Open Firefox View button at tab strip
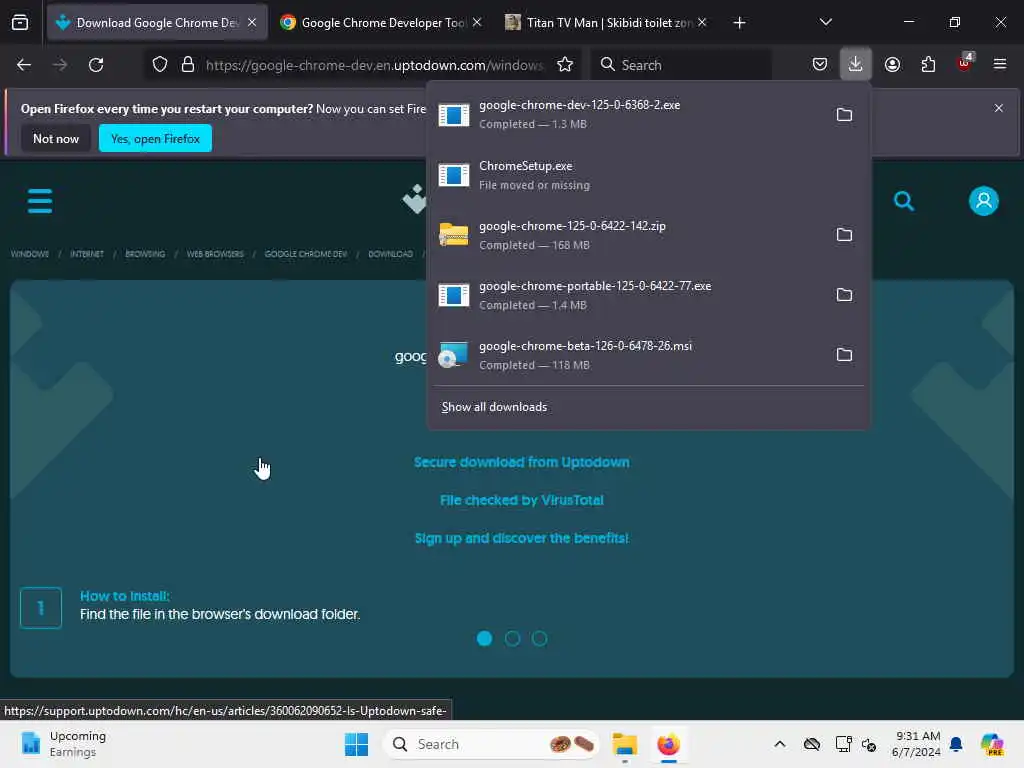This screenshot has height=768, width=1024. click(x=20, y=23)
